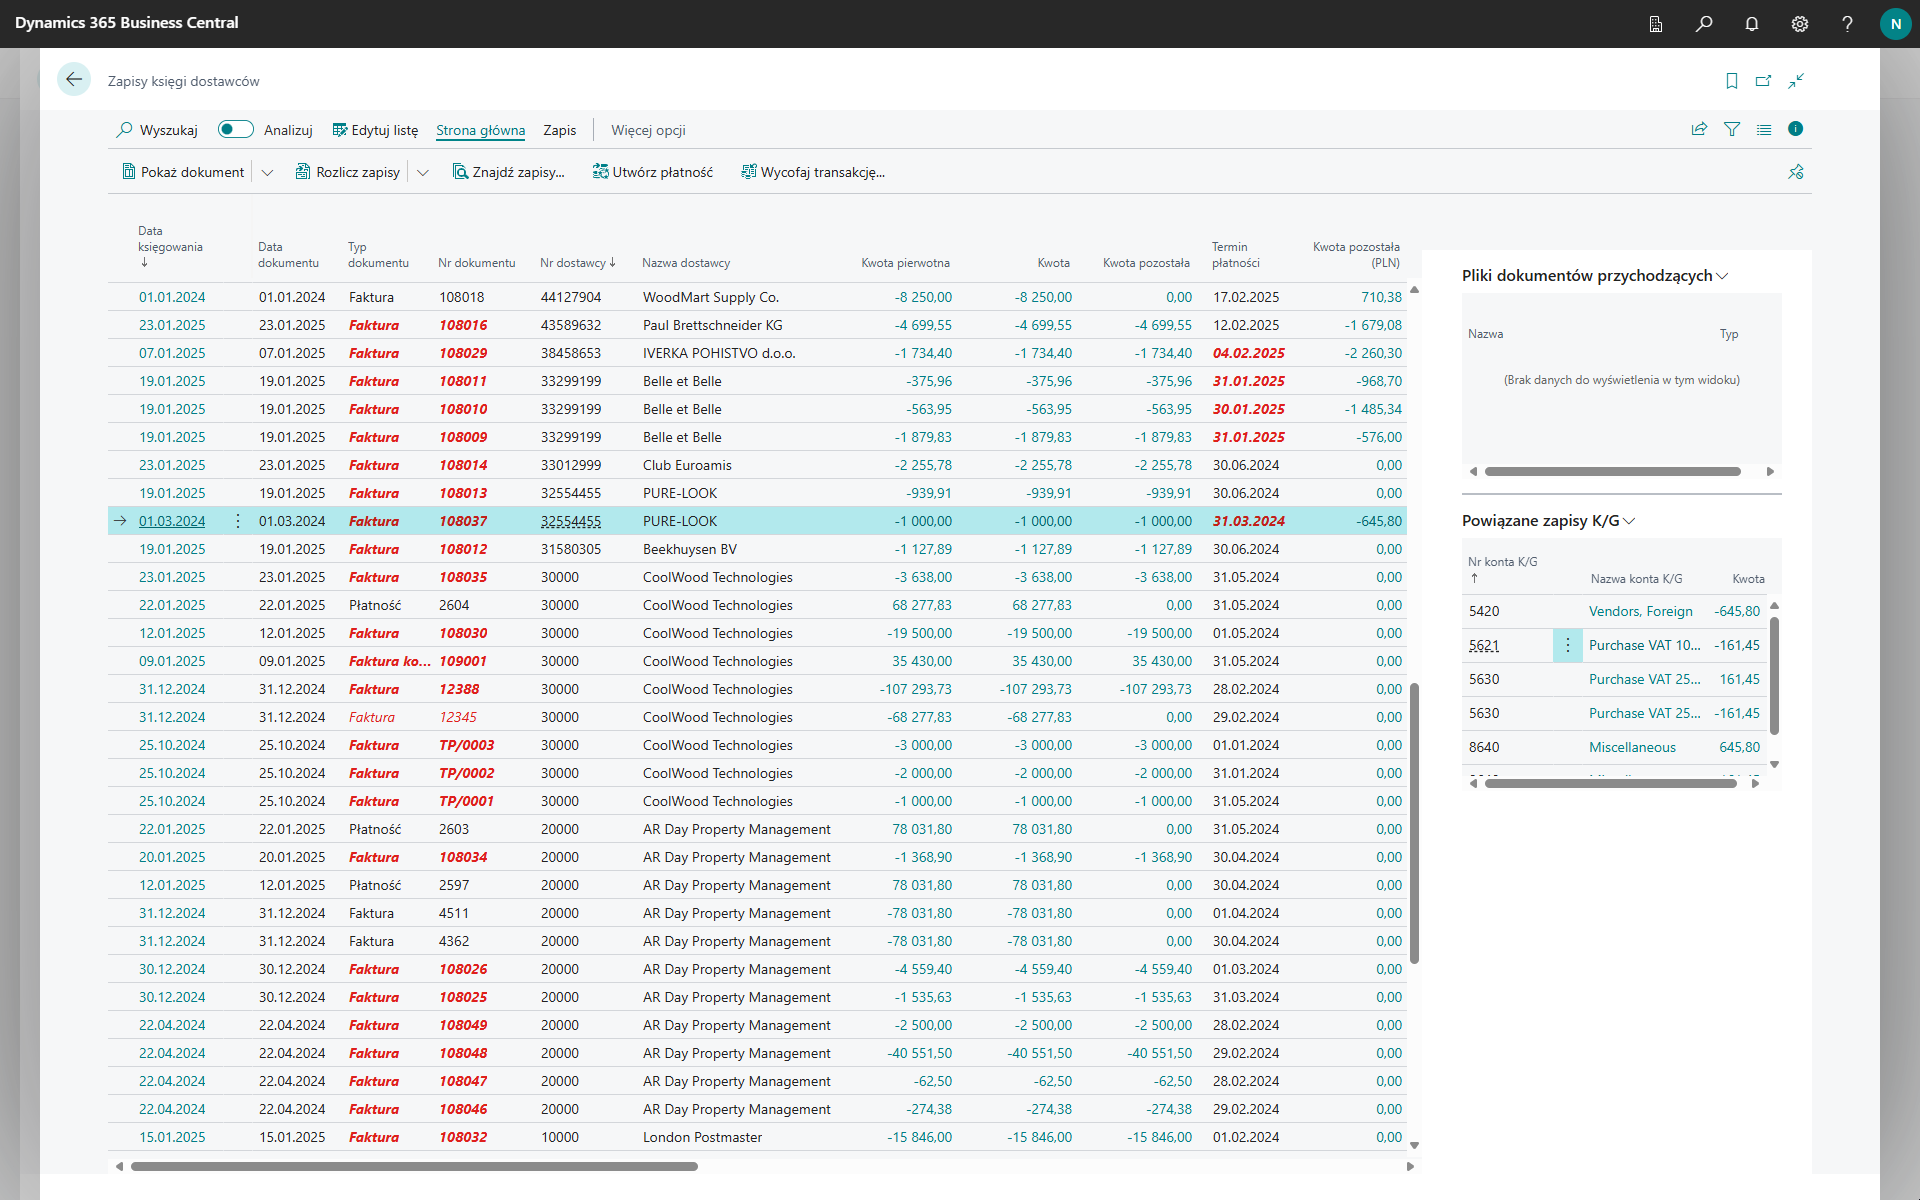Click K/G entries vertical scrollbar
Image resolution: width=1920 pixels, height=1200 pixels.
[x=1774, y=675]
